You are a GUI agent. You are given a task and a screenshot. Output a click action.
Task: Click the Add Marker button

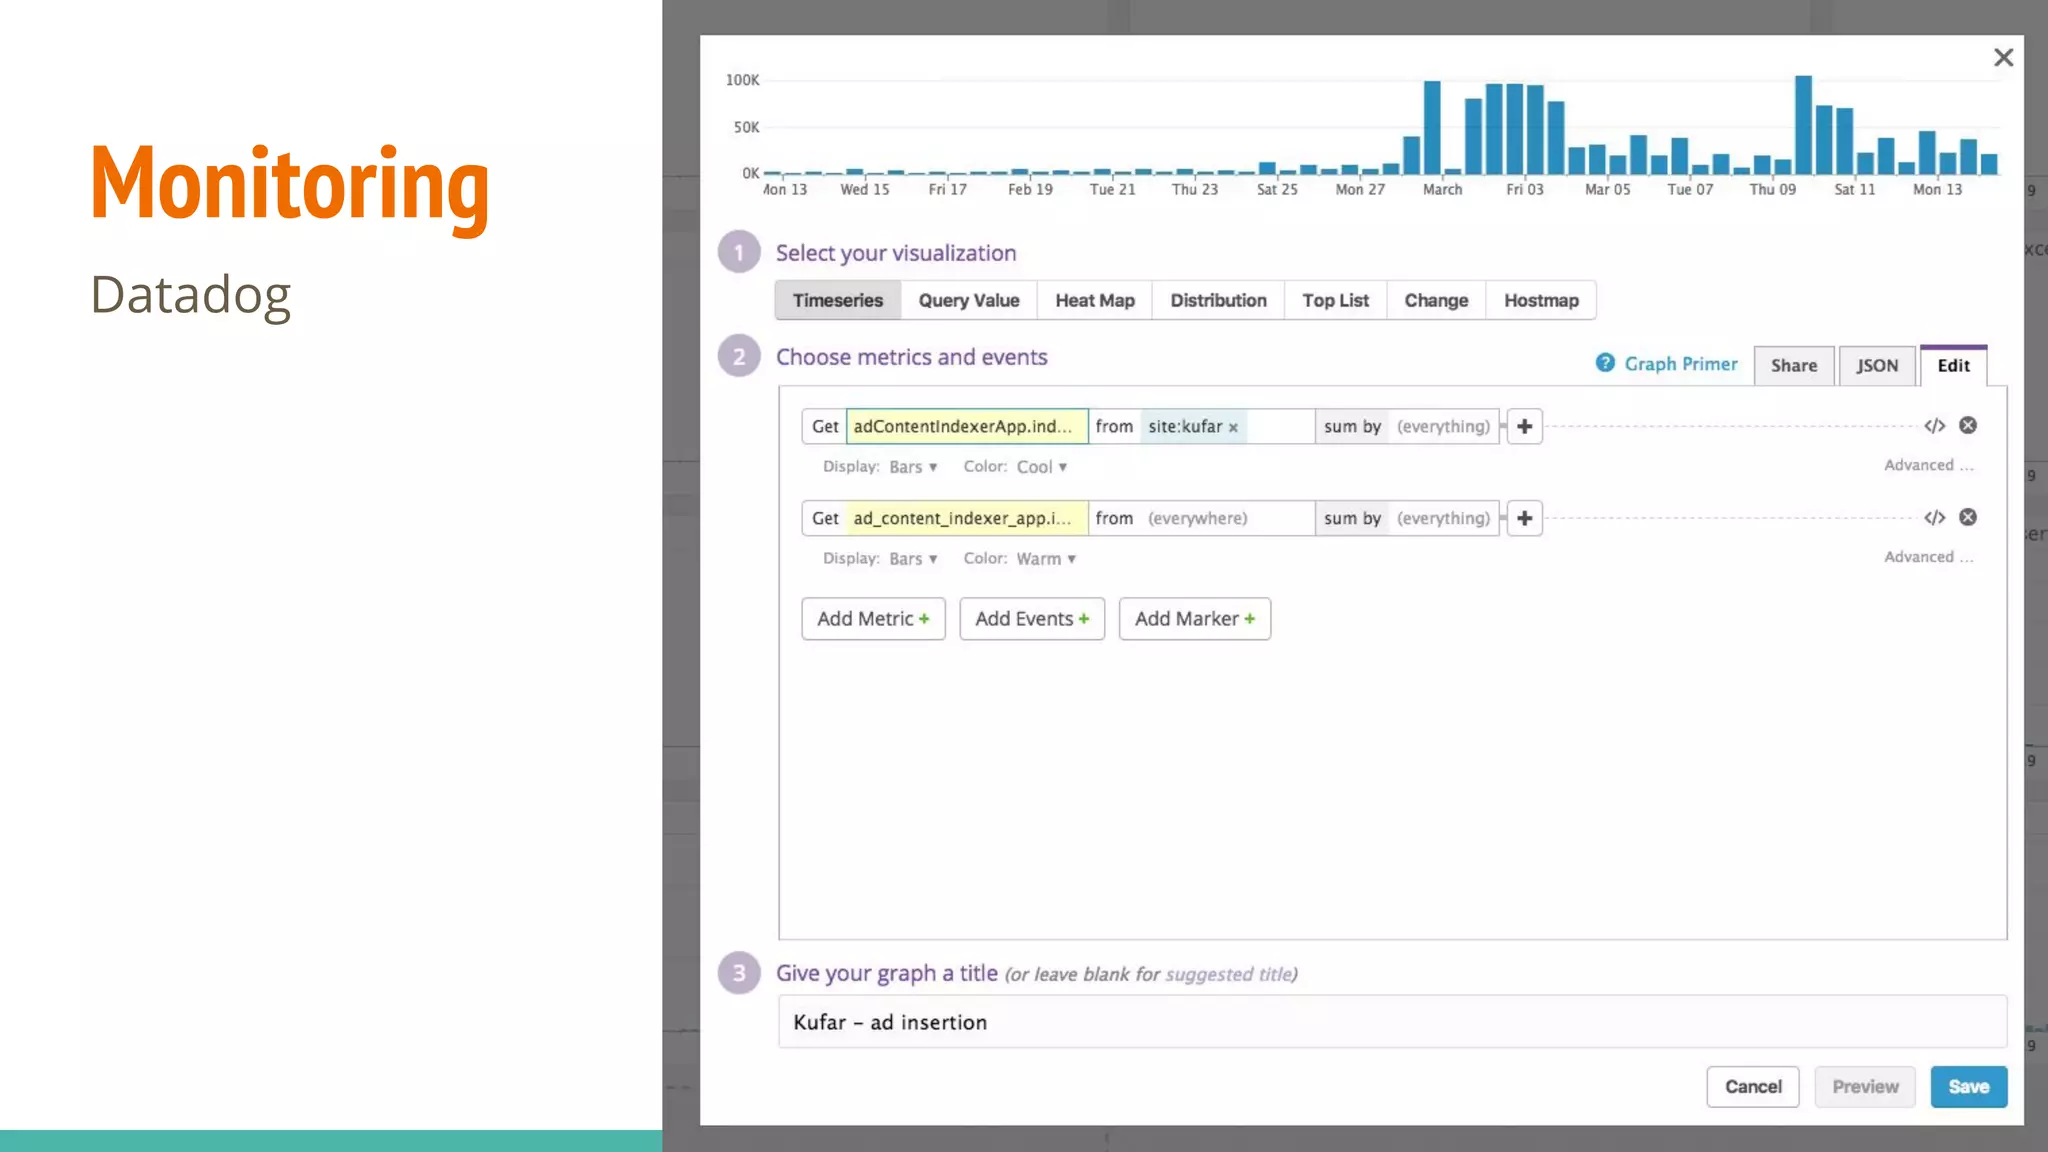(1195, 619)
